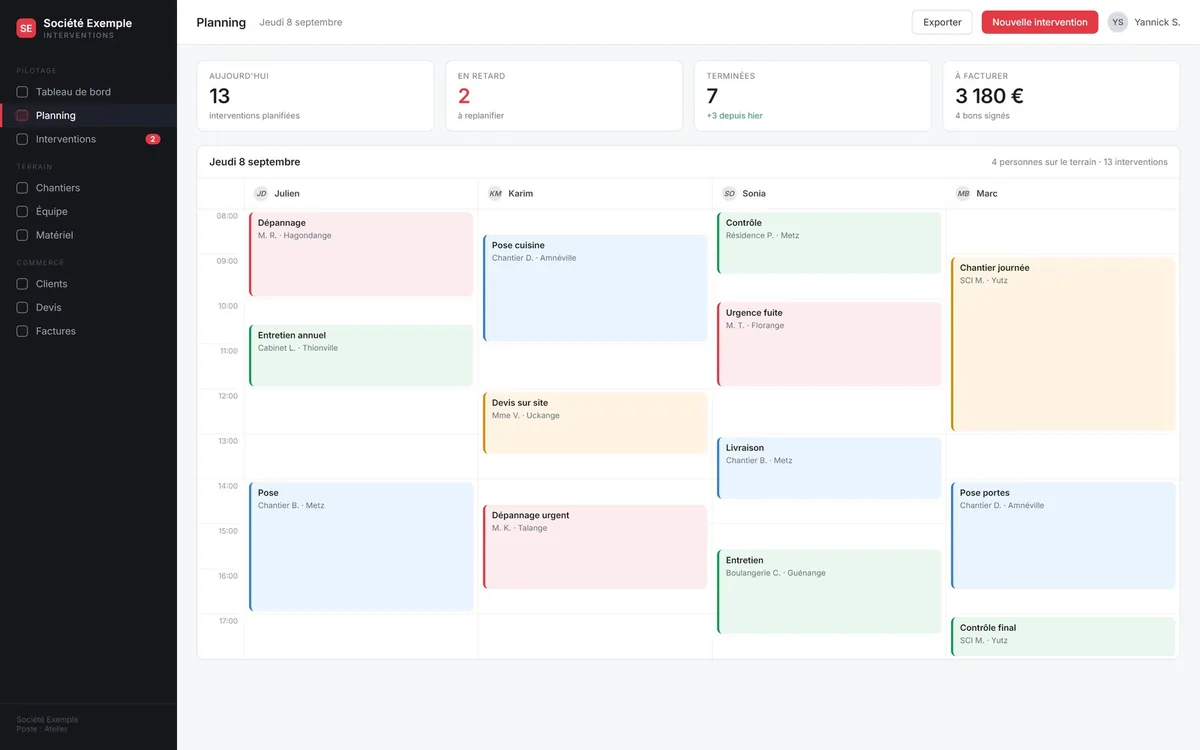Screen dimensions: 1200x750
Task: Click Sonia's SO avatar in the column header
Action: pos(729,193)
